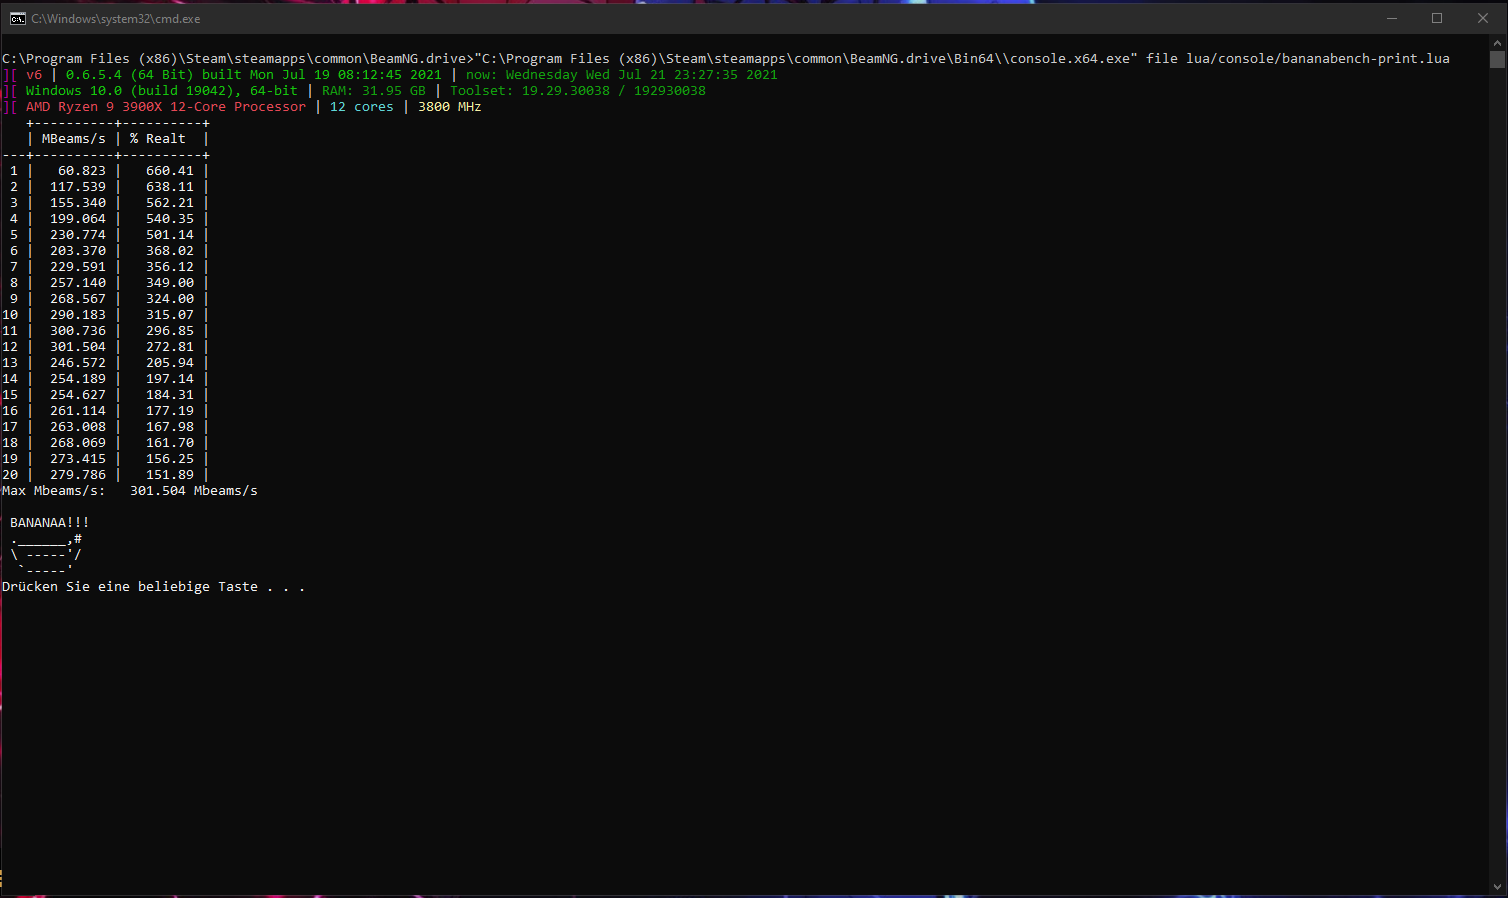Click the value 177.19 in row 16

(x=170, y=411)
